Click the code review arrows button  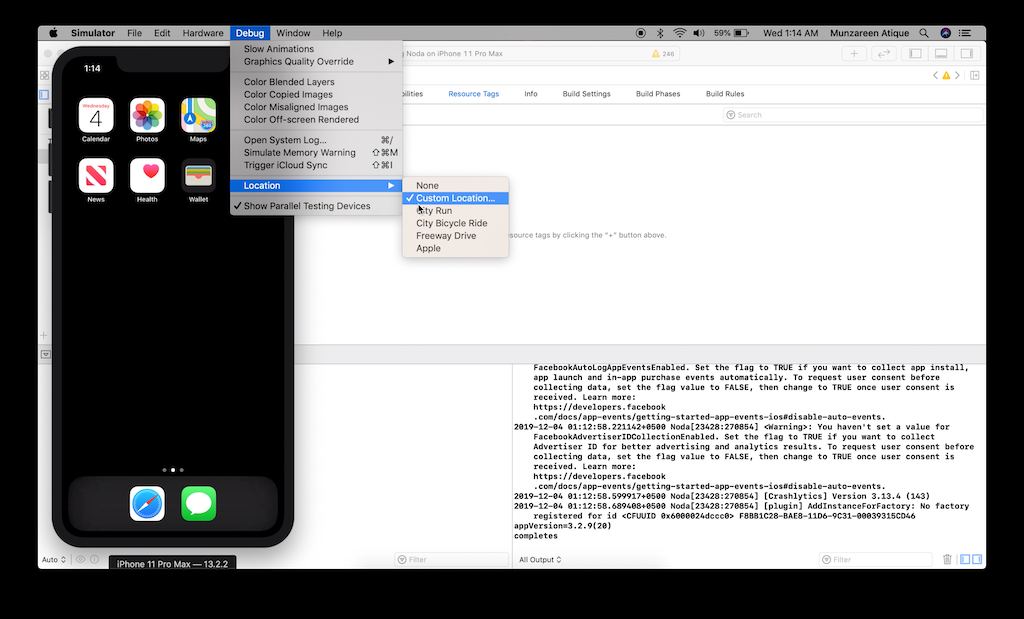pyautogui.click(x=883, y=54)
